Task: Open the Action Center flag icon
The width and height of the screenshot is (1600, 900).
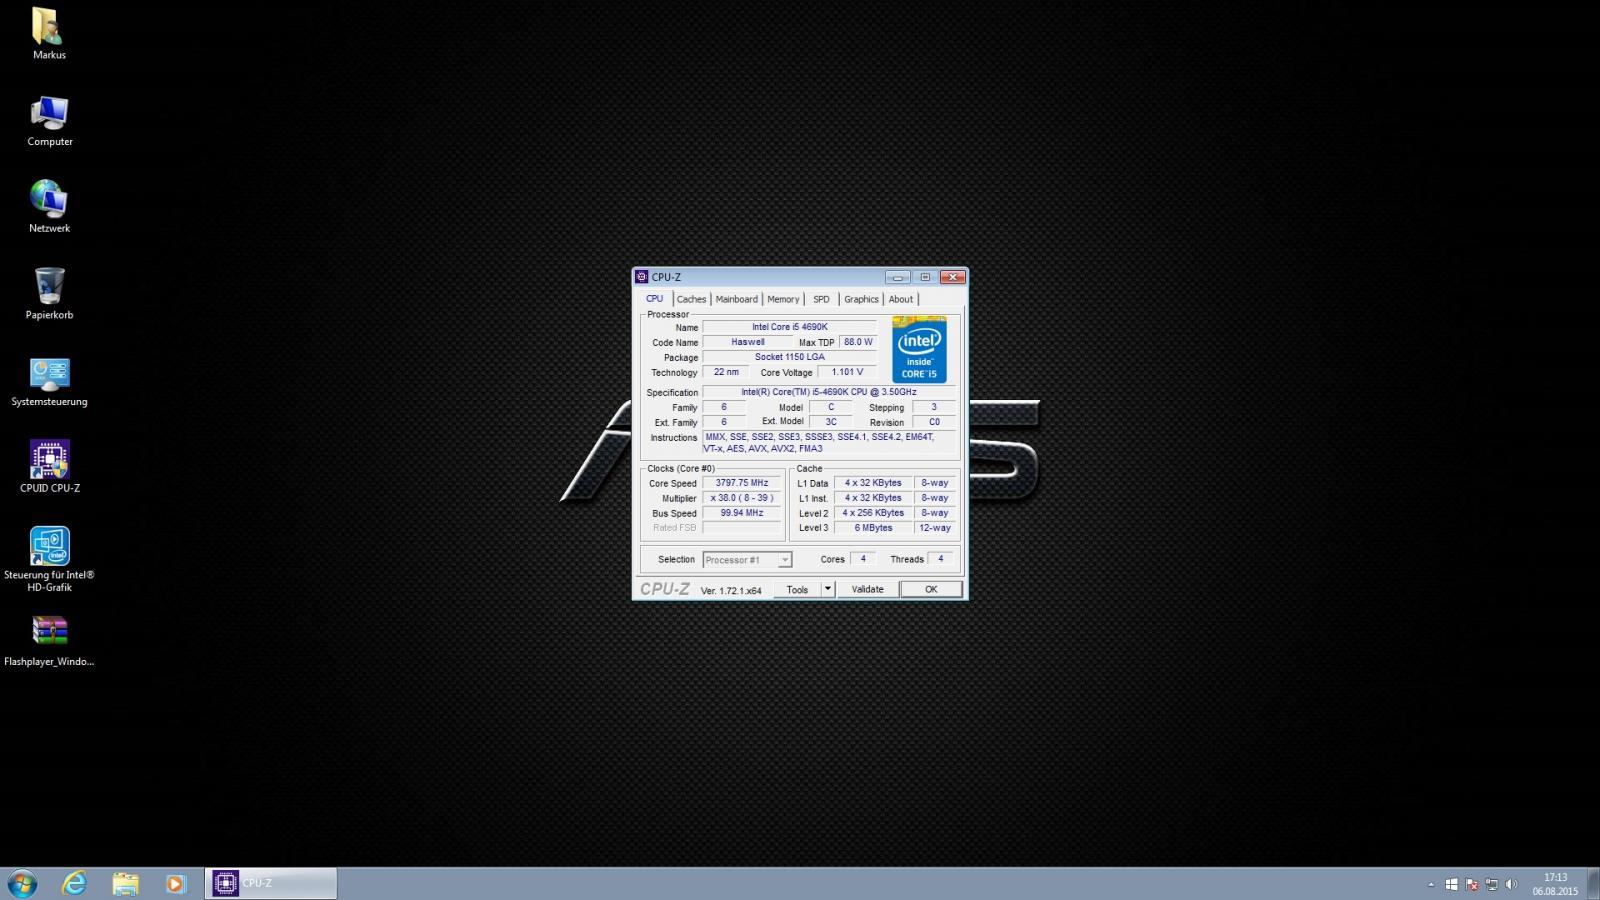Action: 1471,885
